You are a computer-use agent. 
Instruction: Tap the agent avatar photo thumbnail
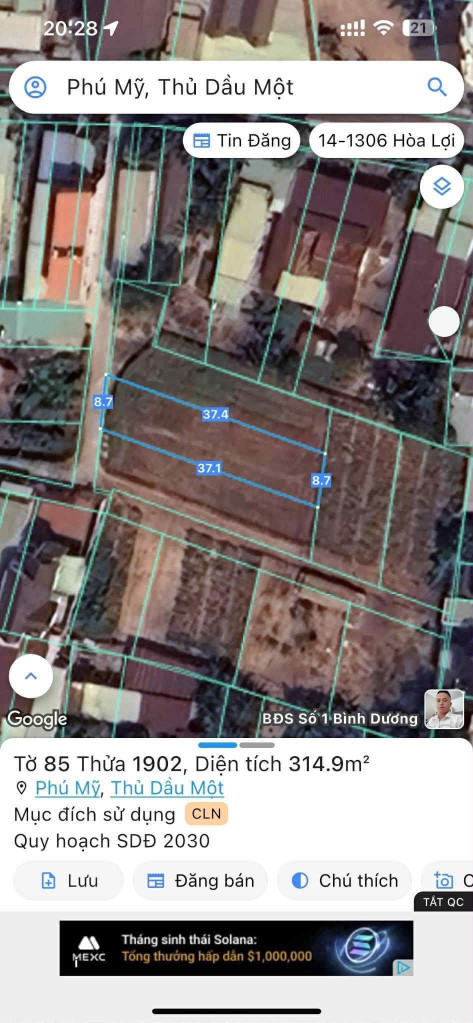[444, 709]
